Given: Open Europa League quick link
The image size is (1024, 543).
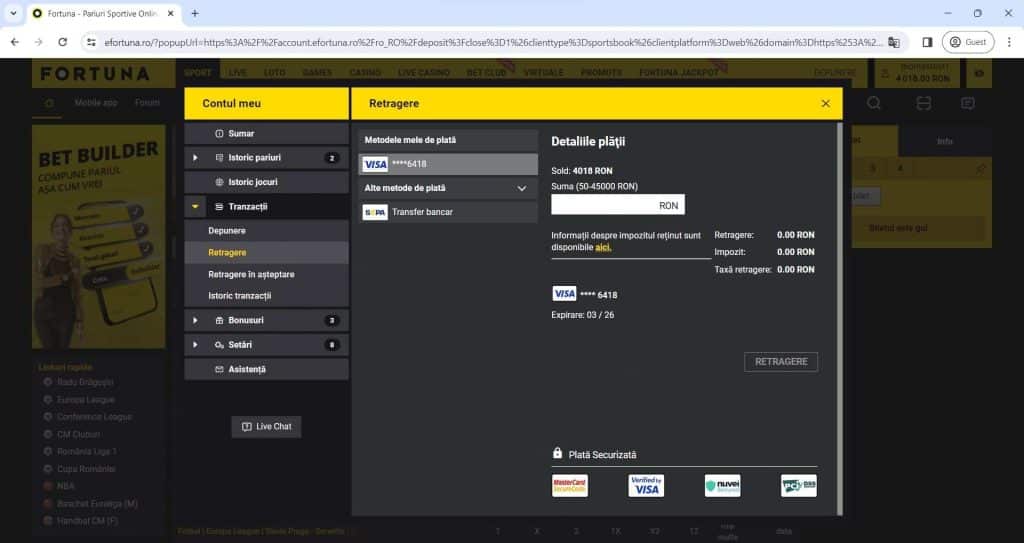Looking at the screenshot, I should pos(86,399).
